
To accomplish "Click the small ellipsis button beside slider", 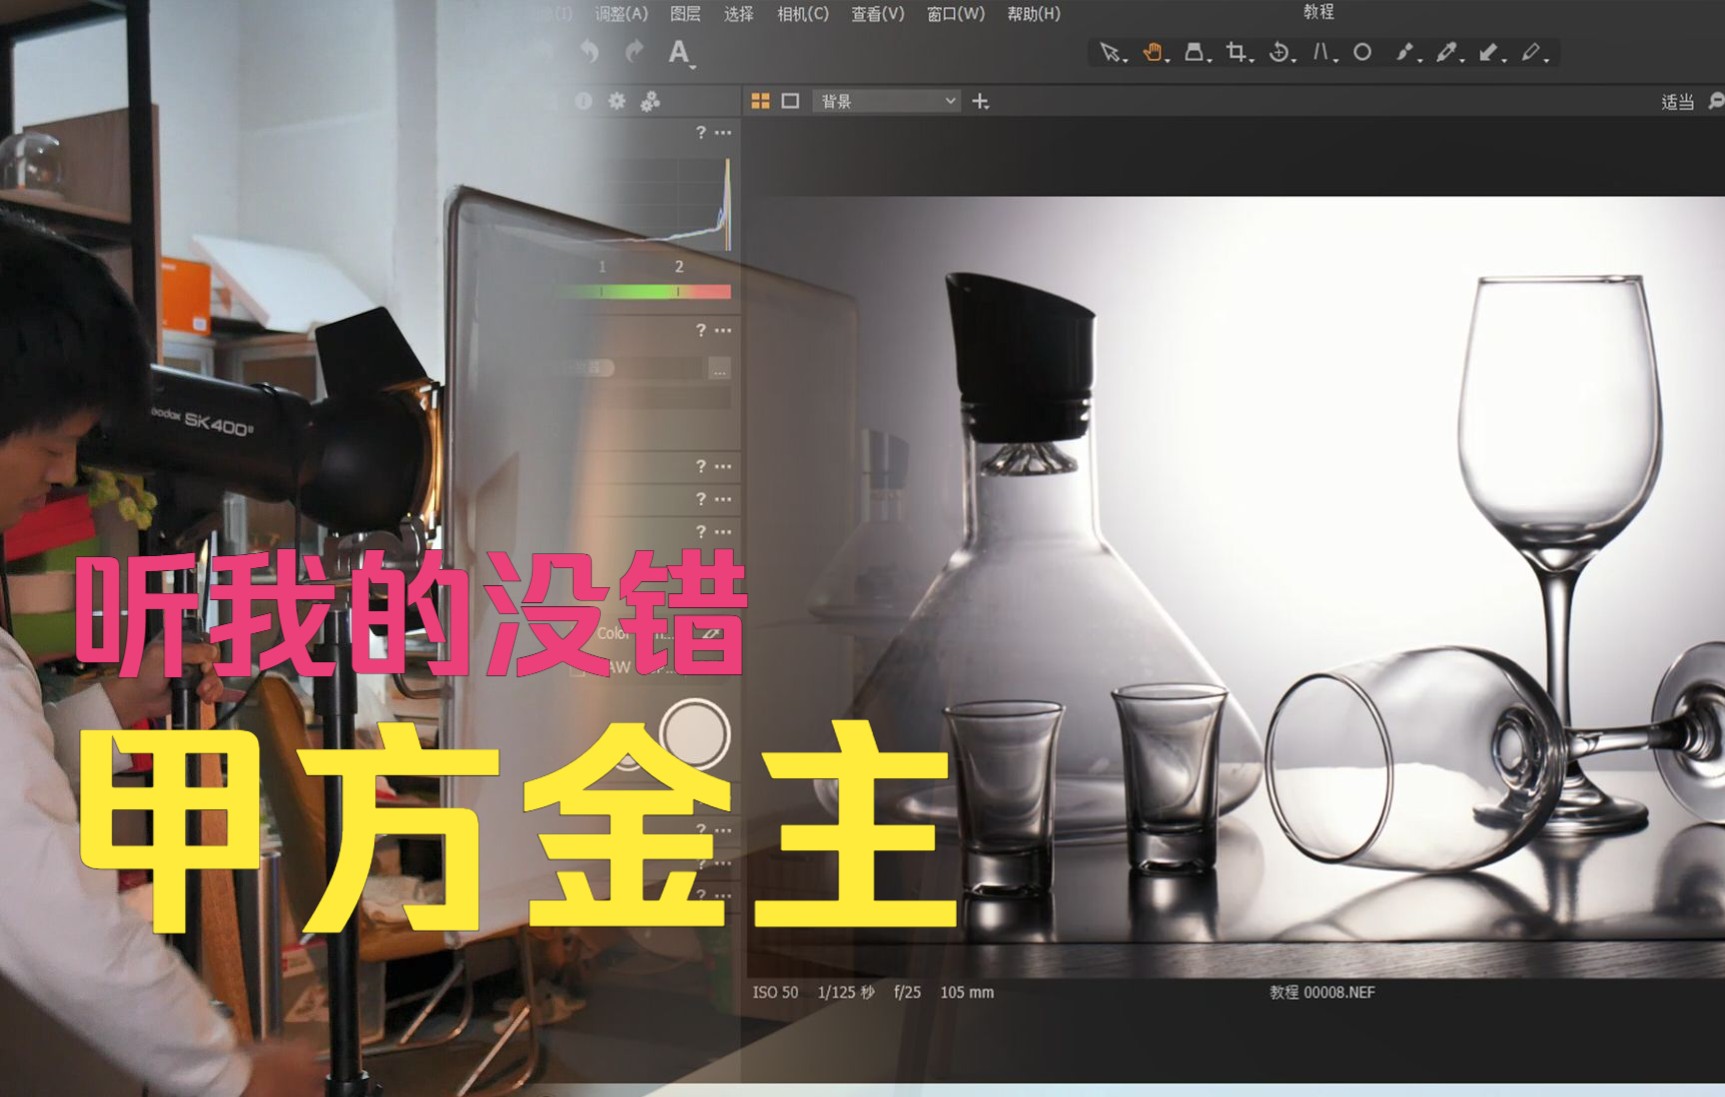I will [719, 369].
